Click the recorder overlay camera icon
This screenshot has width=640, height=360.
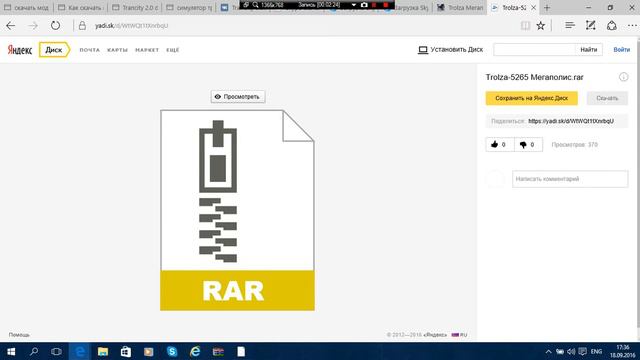tap(364, 5)
